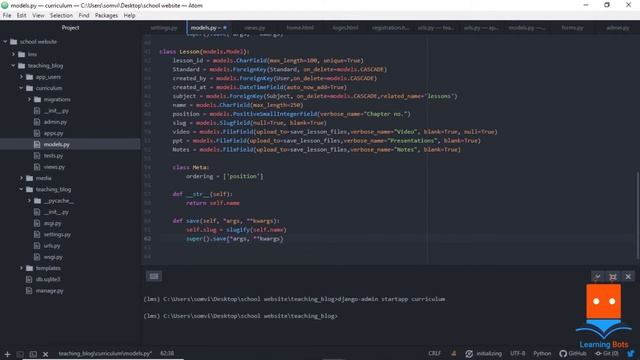Click the terminal status icon in status bar

coord(33,354)
